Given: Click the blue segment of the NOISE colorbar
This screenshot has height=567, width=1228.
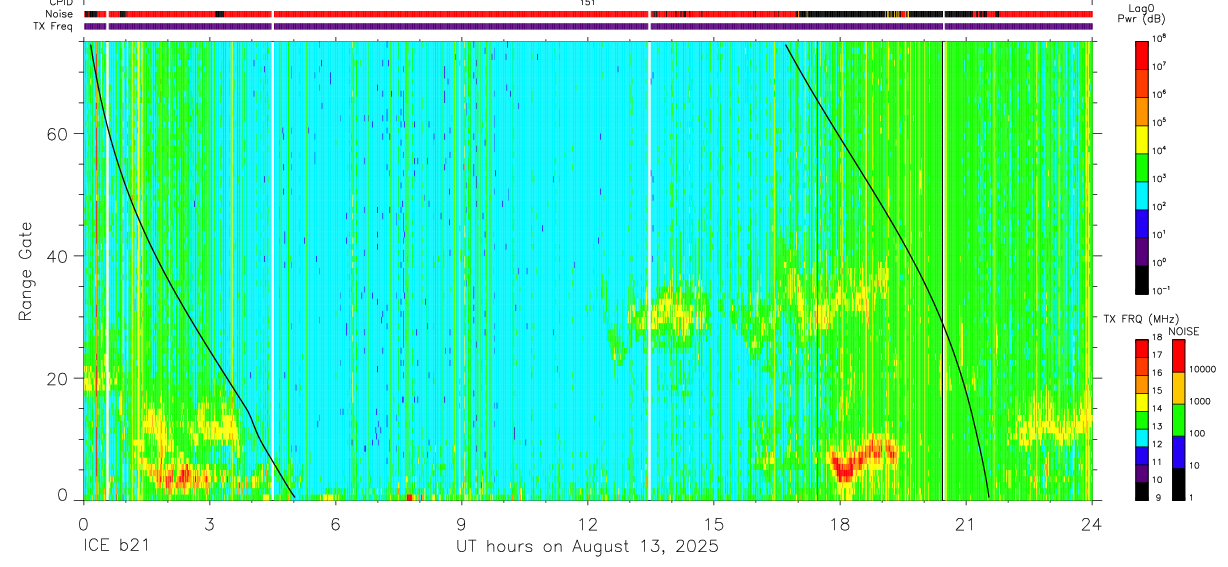Looking at the screenshot, I should click(x=1178, y=452).
